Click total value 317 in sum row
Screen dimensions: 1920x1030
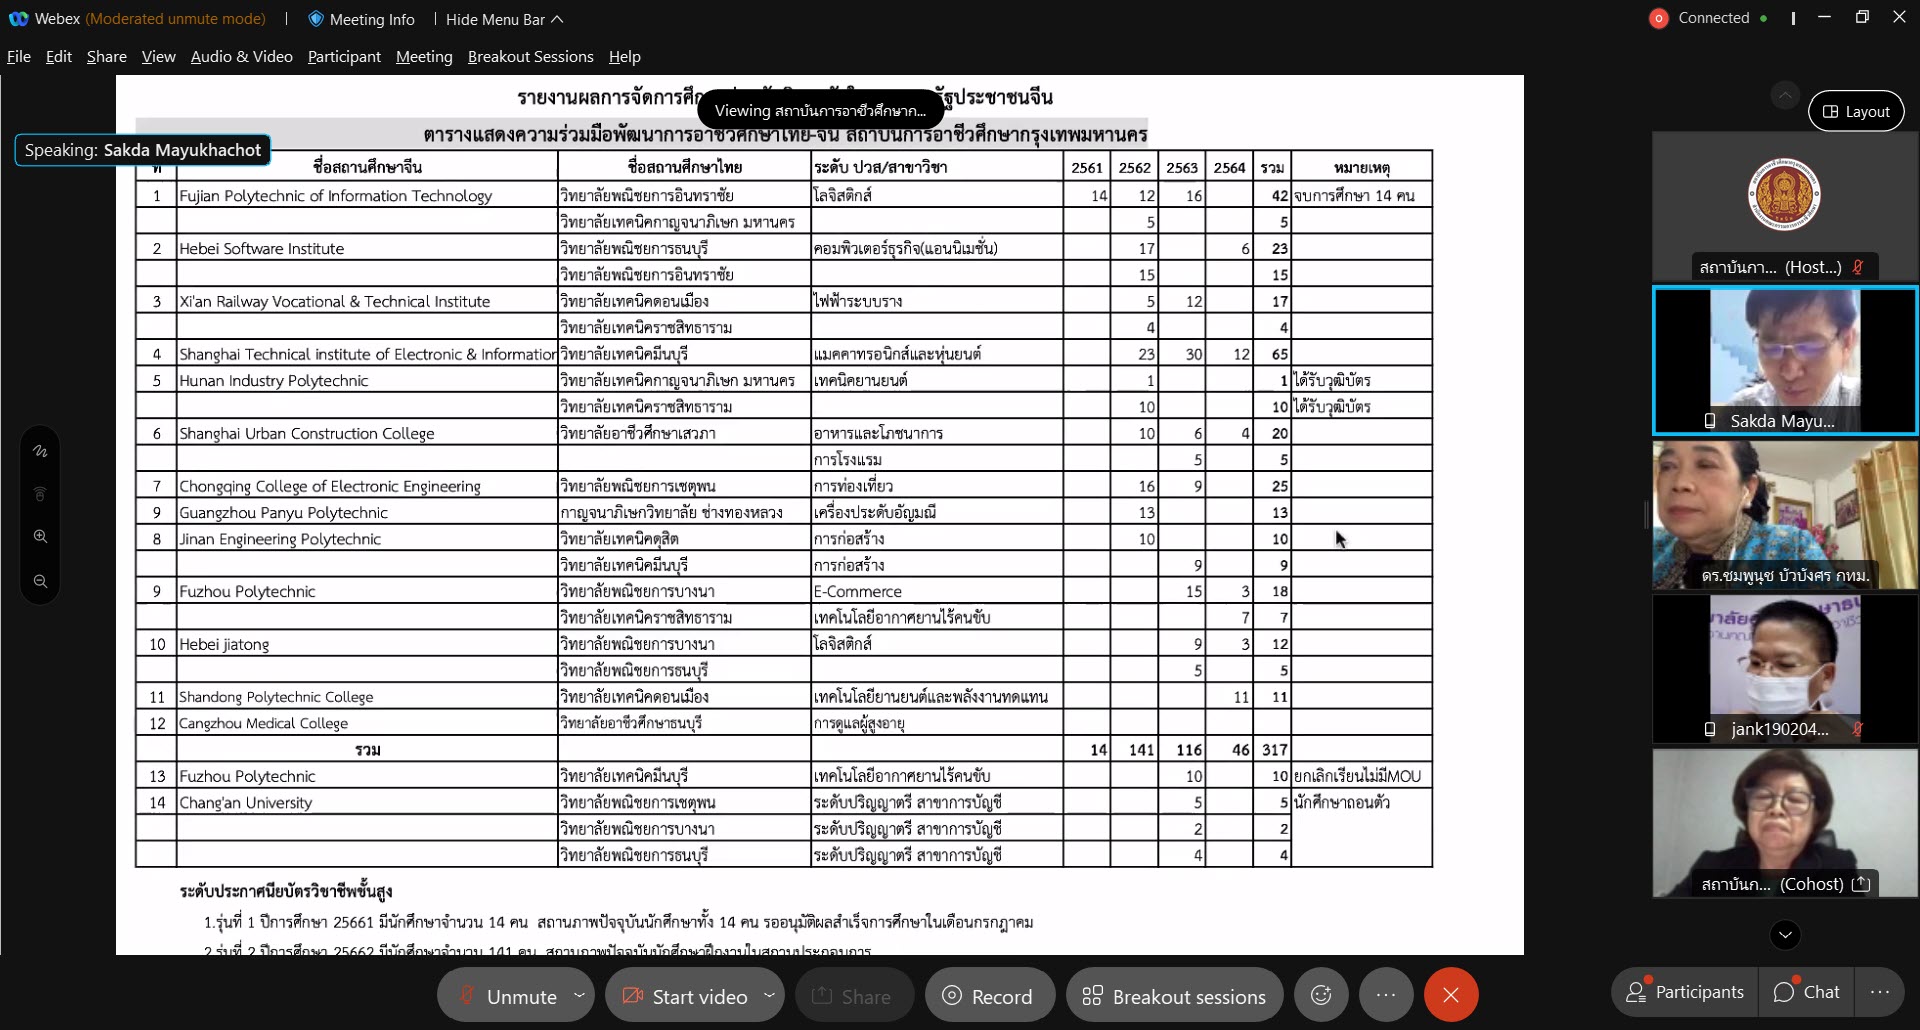point(1274,749)
